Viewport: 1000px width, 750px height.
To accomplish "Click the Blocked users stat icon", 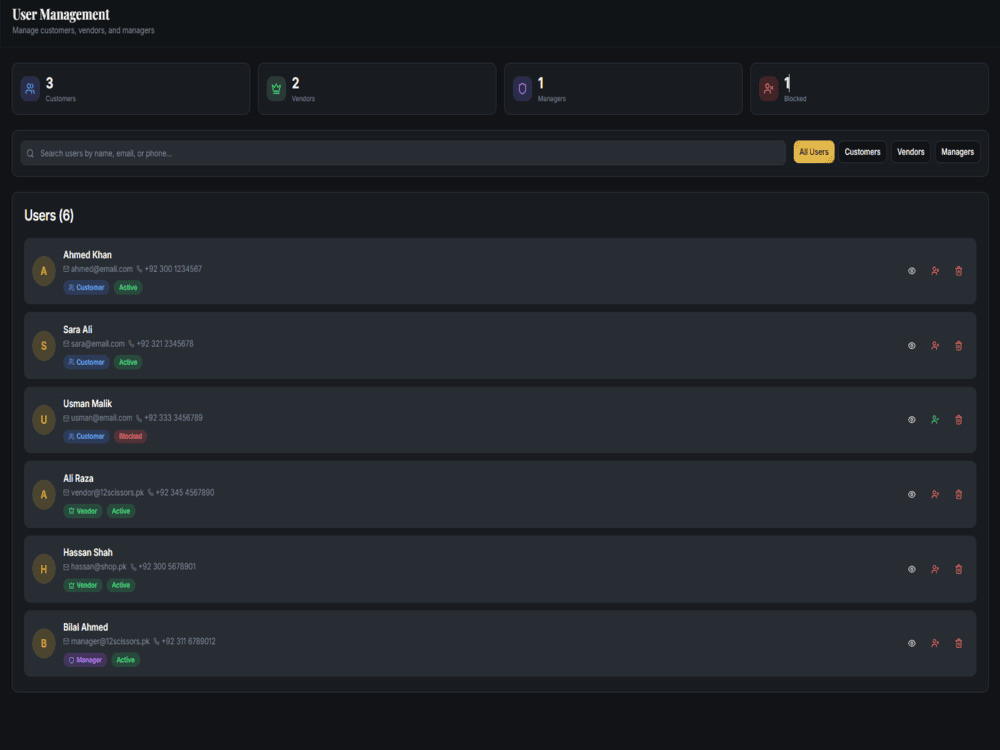I will [768, 89].
